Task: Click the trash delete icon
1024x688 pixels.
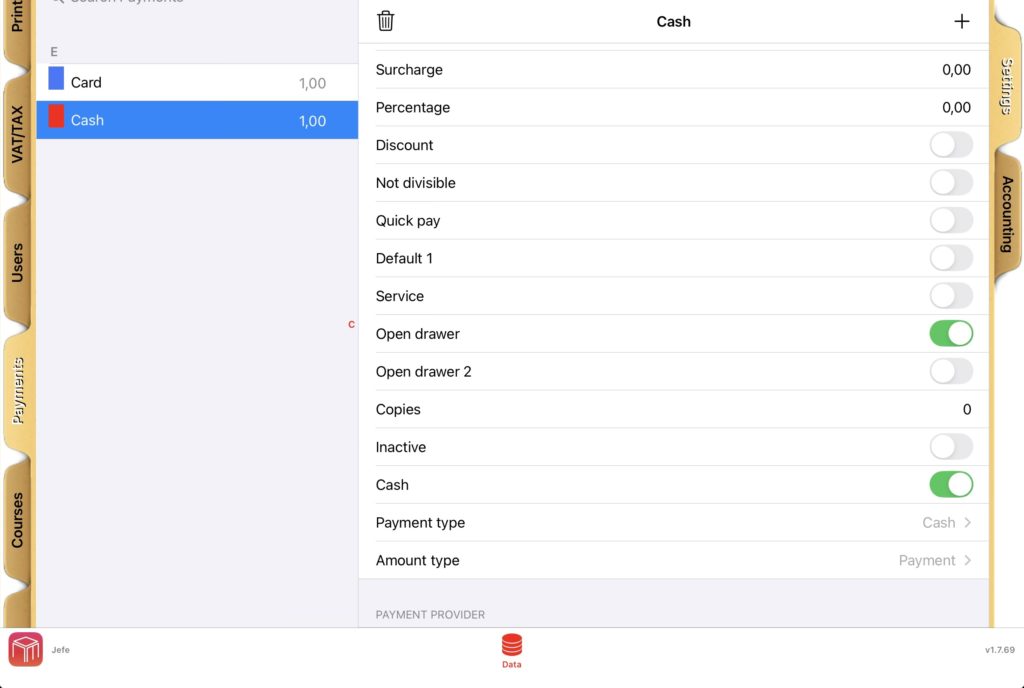Action: (386, 21)
